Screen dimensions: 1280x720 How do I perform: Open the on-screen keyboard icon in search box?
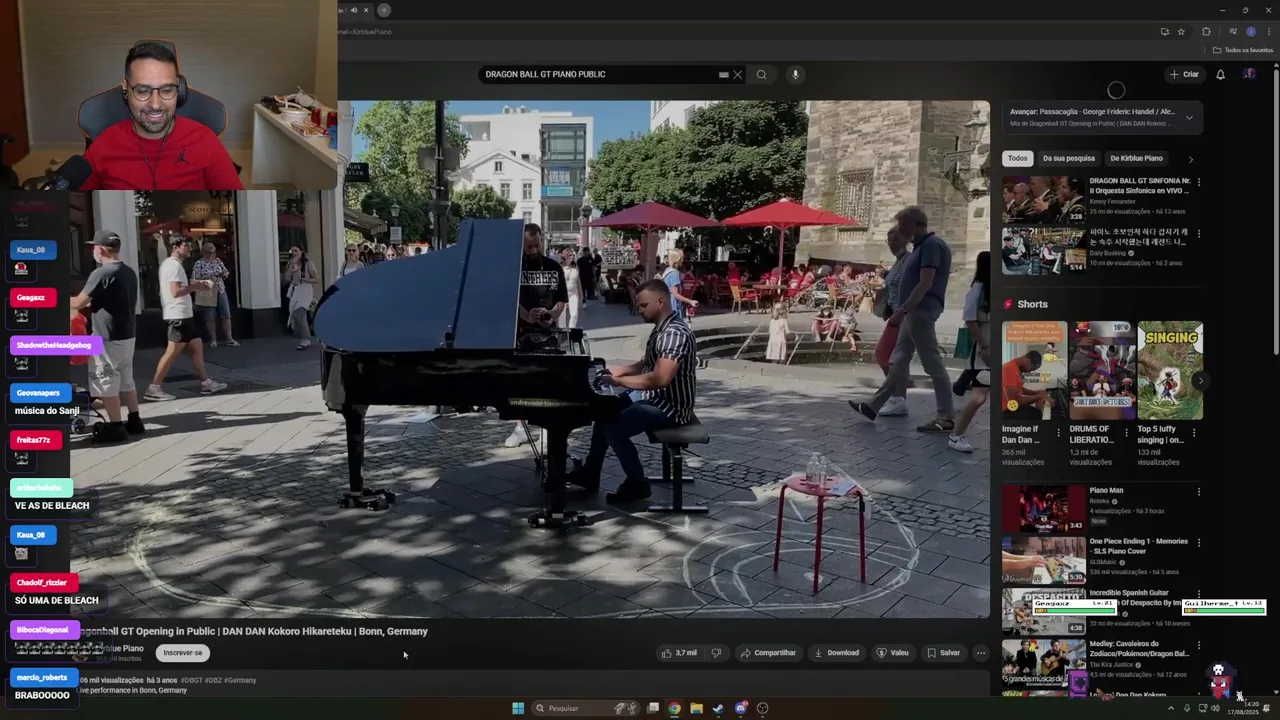pos(723,74)
